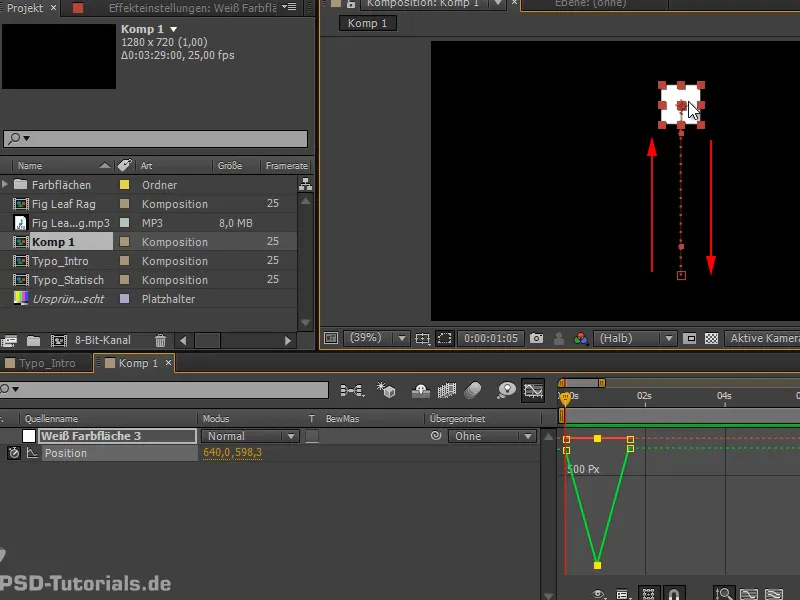Screen dimensions: 800x600
Task: Toggle the Position stopwatch
Action: point(13,453)
